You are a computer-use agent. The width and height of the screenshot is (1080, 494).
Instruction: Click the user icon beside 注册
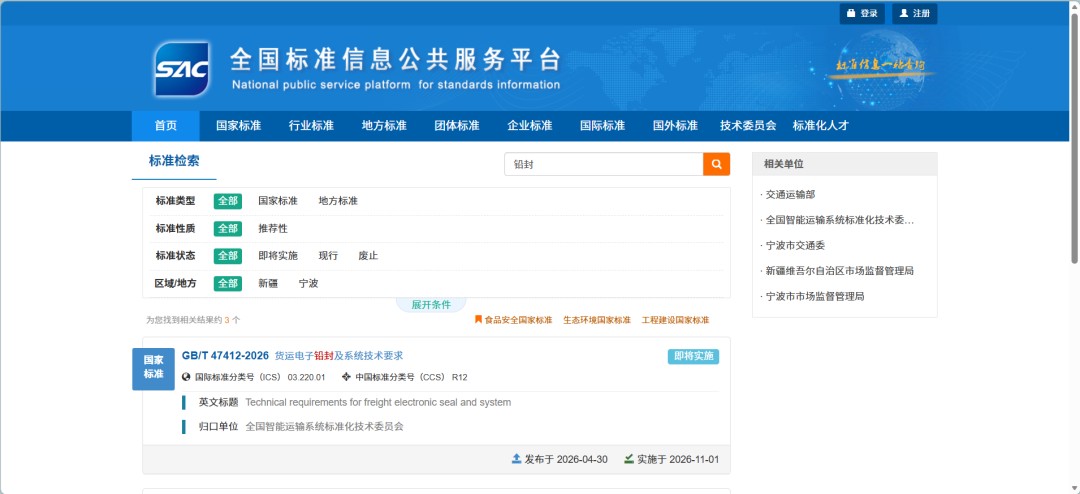point(904,13)
